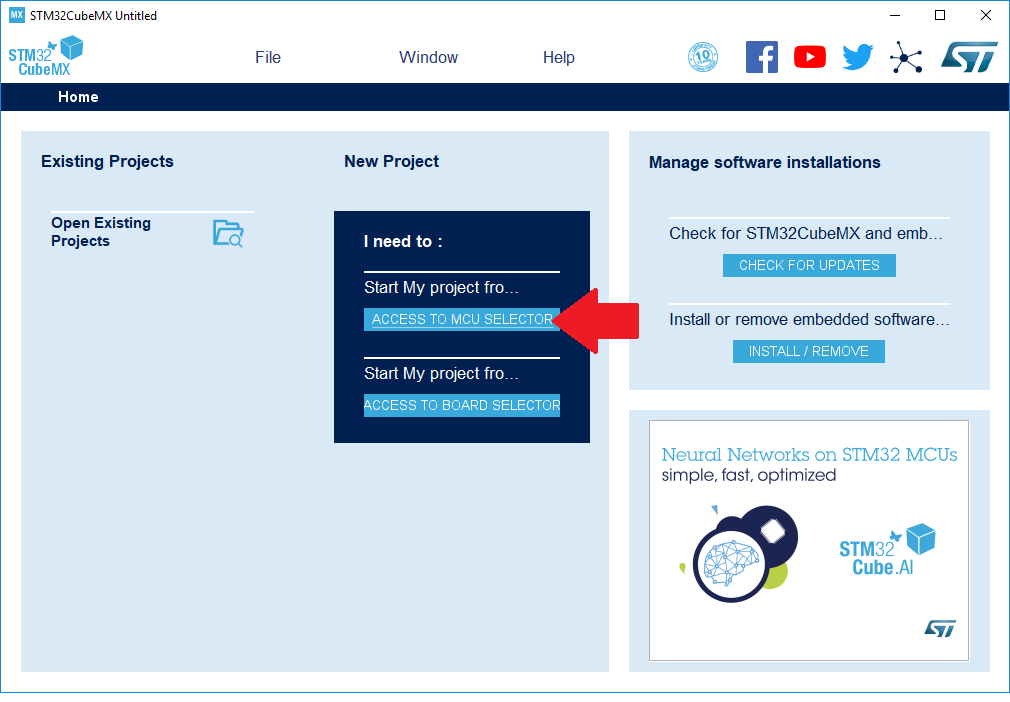Image resolution: width=1010 pixels, height=702 pixels.
Task: Click the 'New Project' heading
Action: point(391,162)
